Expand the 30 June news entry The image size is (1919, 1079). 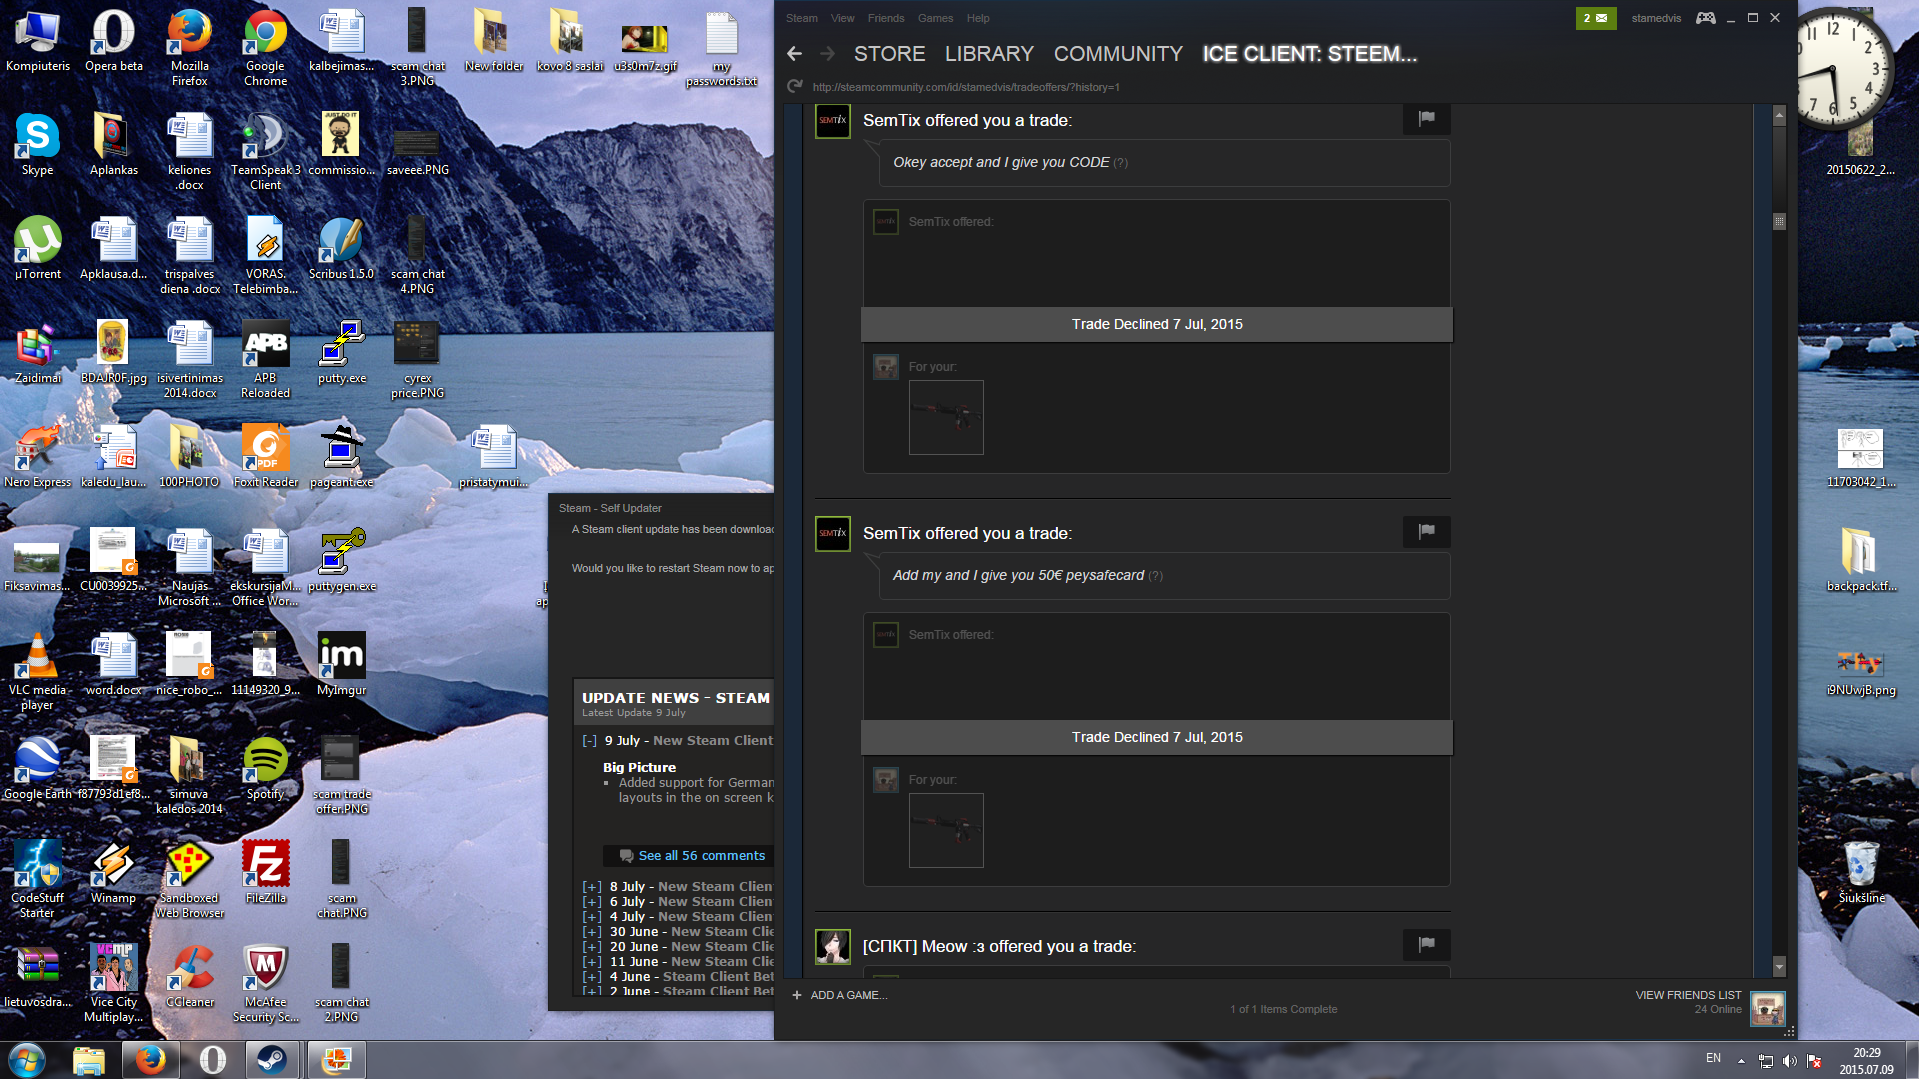click(592, 932)
